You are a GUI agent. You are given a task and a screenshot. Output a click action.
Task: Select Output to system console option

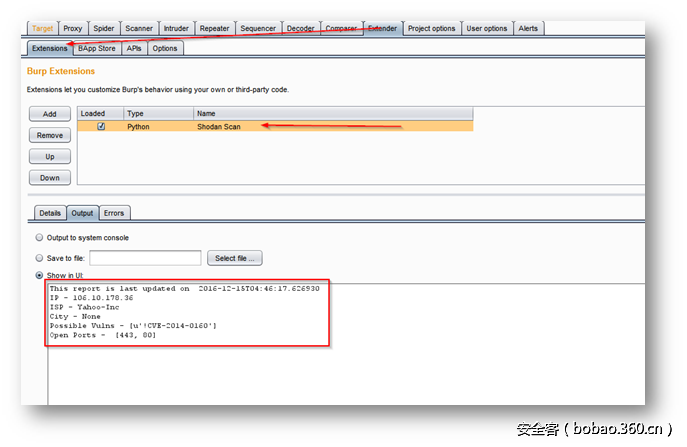(39, 238)
